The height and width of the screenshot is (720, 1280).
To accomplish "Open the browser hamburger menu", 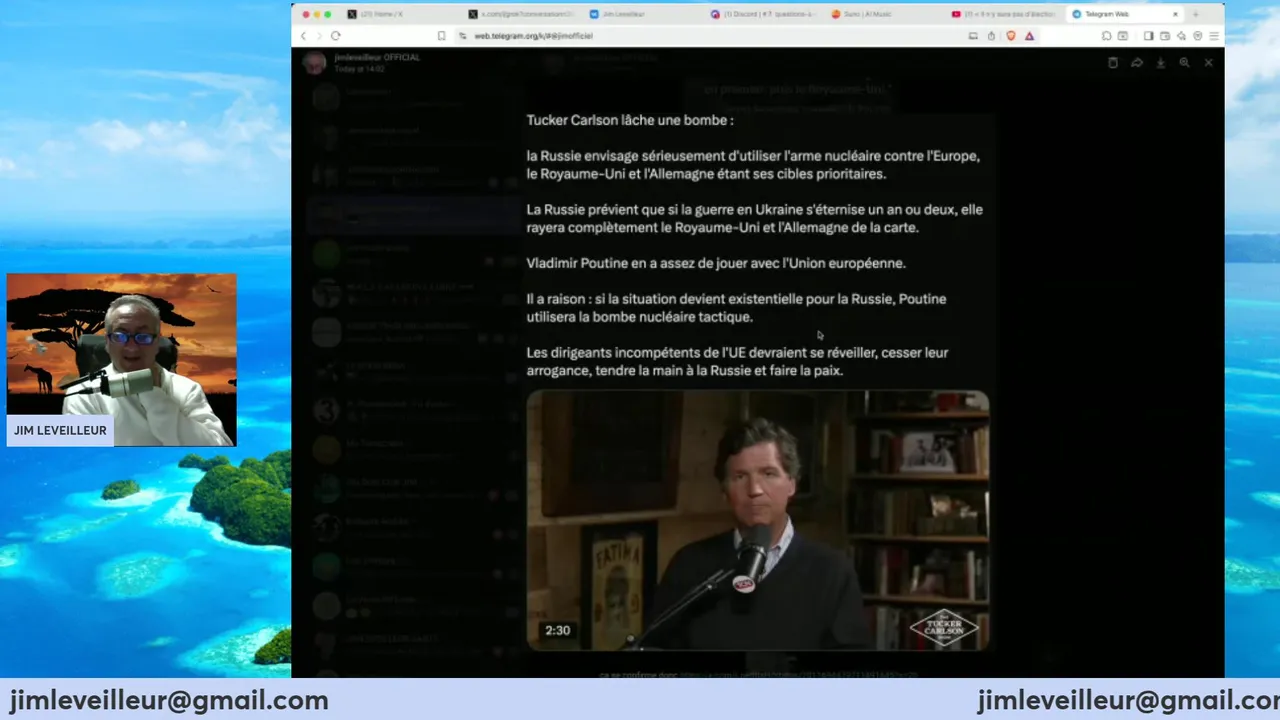I will (x=1214, y=36).
